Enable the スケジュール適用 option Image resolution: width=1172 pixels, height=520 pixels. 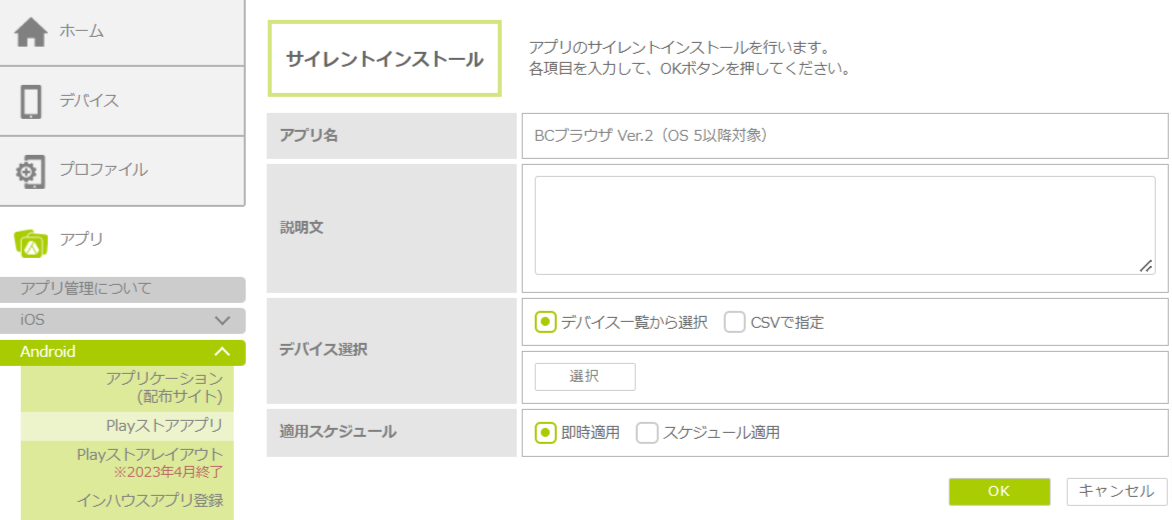(x=647, y=433)
